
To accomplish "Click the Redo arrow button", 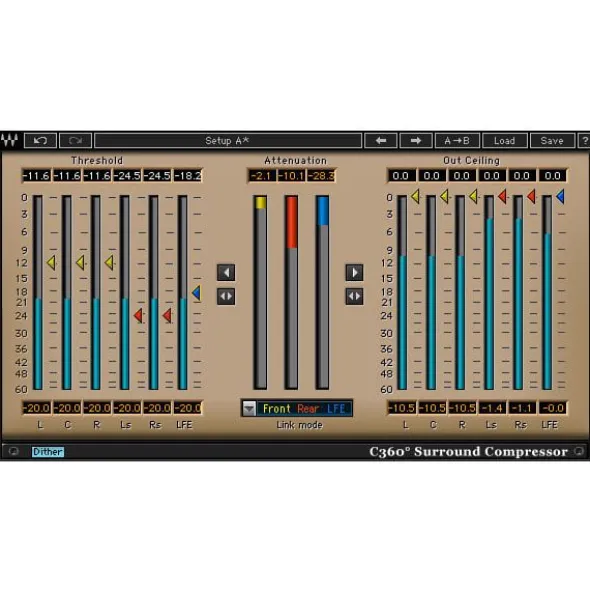I will 75,141.
